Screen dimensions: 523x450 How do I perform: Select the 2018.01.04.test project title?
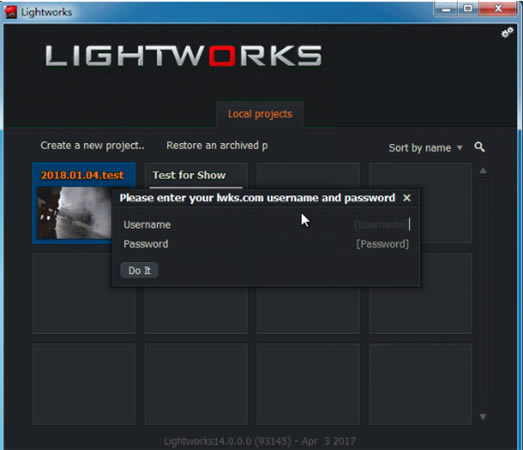pyautogui.click(x=82, y=175)
